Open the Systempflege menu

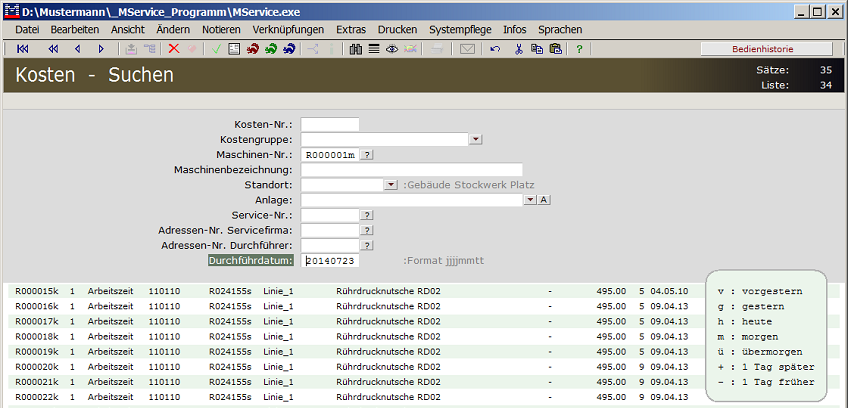click(x=460, y=30)
